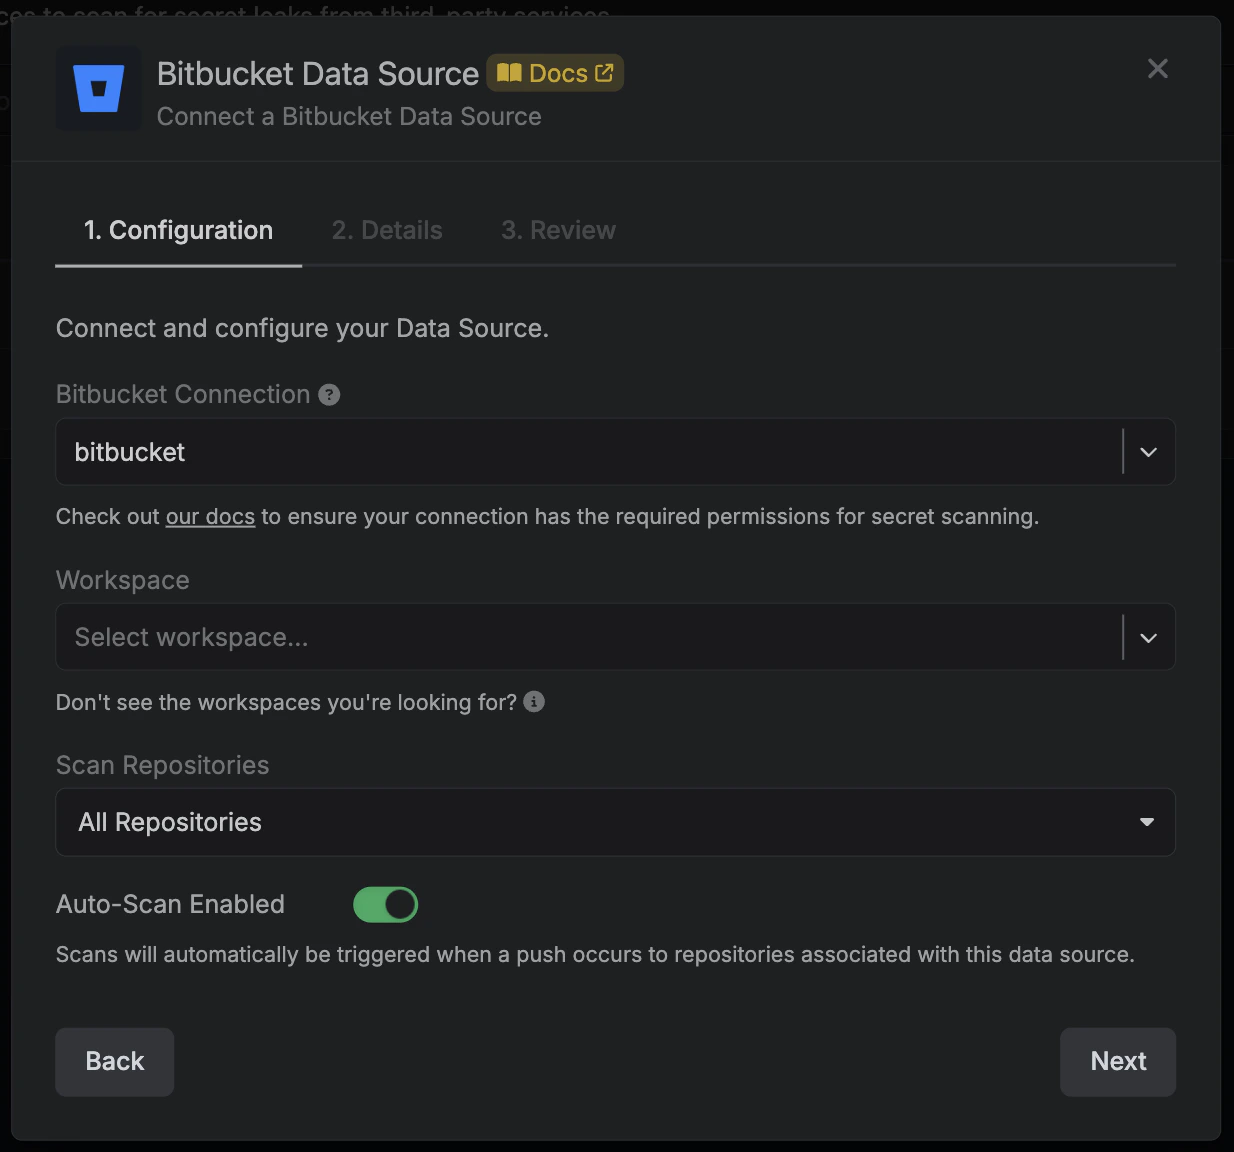This screenshot has height=1152, width=1234.
Task: Click the workspaces info icon
Action: click(534, 702)
